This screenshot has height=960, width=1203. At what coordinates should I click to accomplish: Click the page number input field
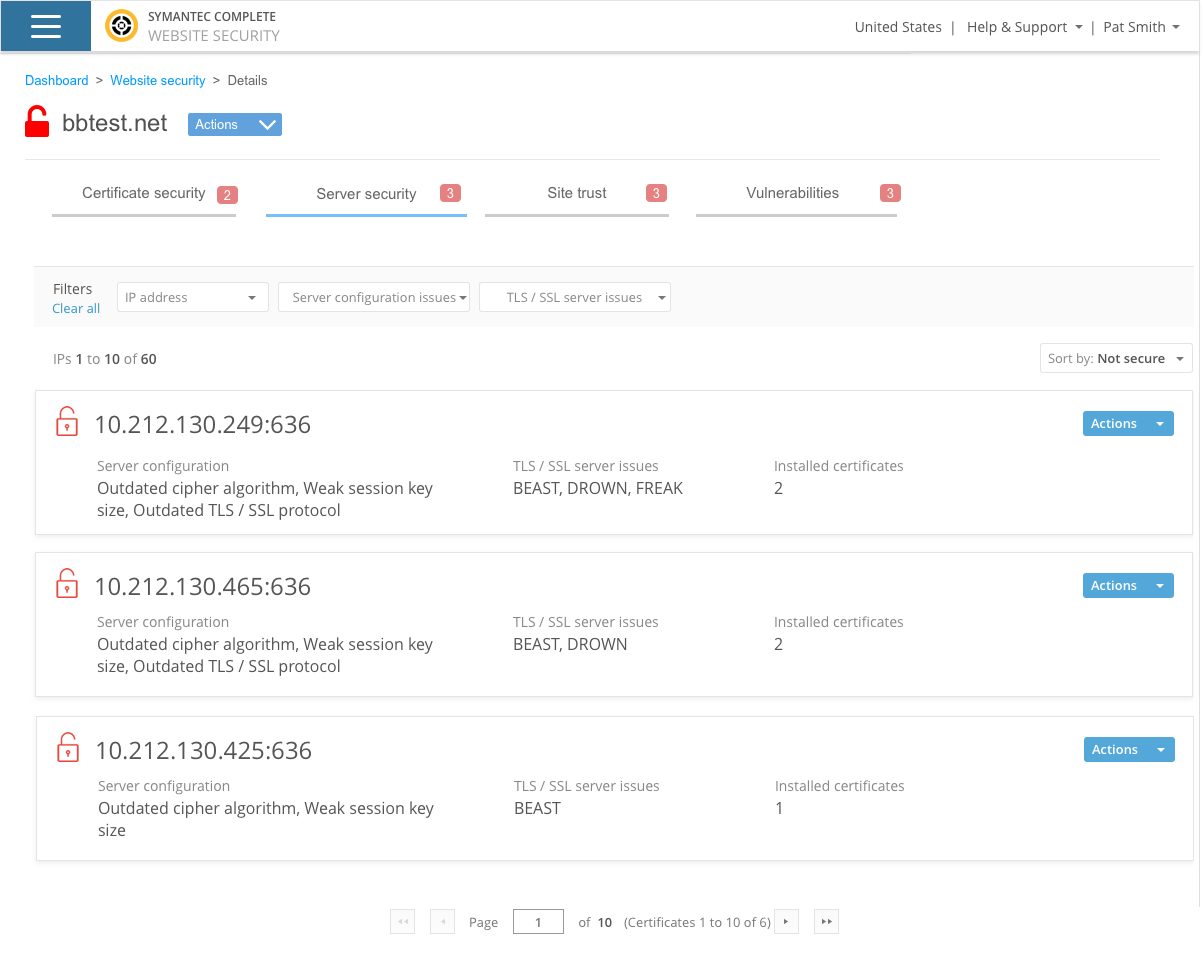pyautogui.click(x=538, y=922)
